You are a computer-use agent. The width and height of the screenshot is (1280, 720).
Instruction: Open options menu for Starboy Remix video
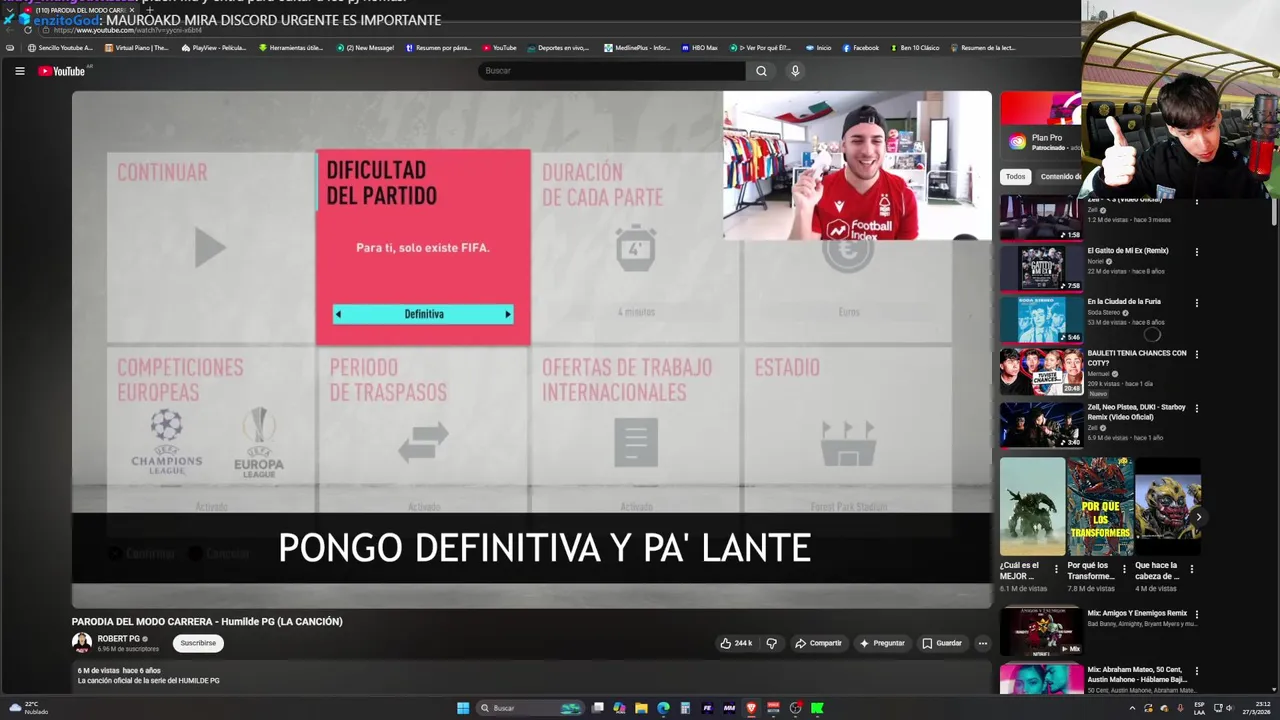point(1196,408)
